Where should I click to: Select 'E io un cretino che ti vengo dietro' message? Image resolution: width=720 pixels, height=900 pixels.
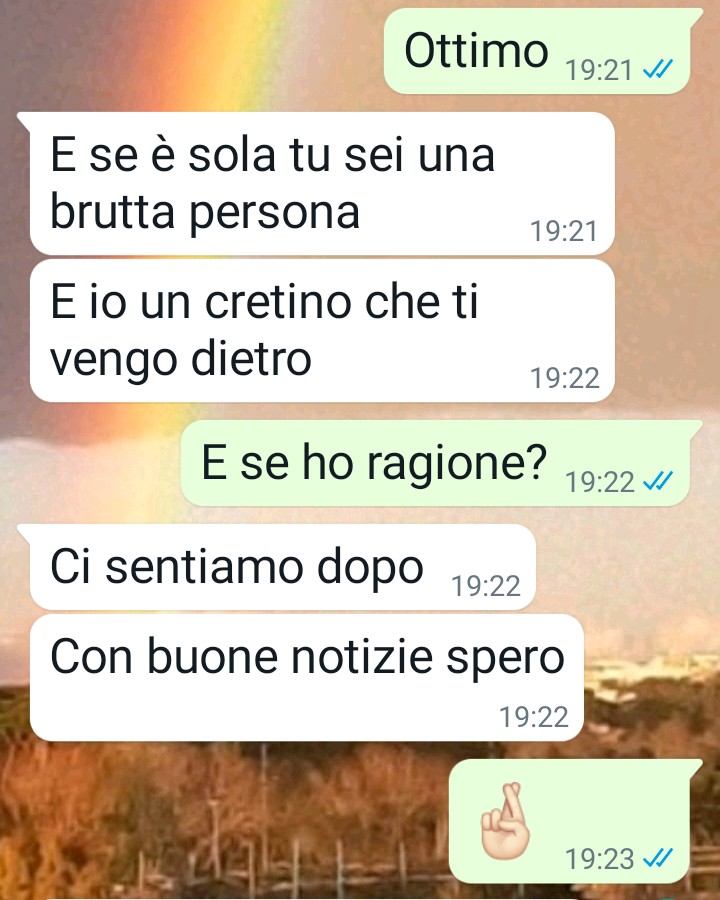322,331
